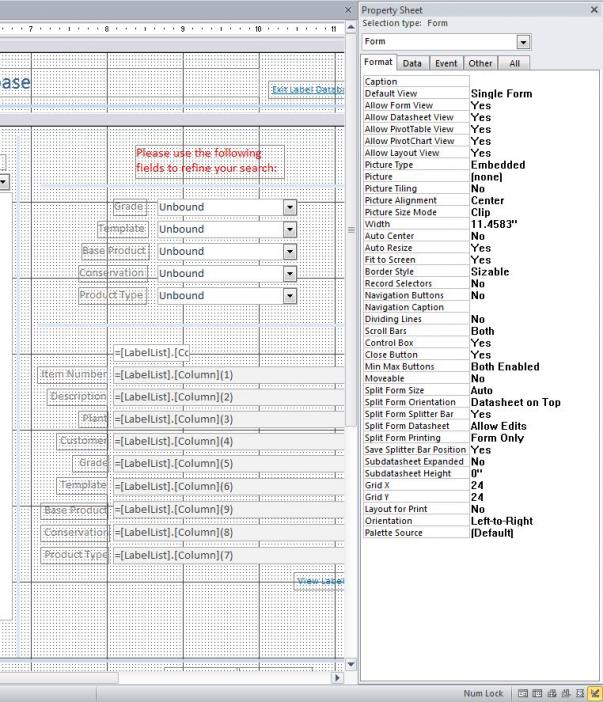Click the Caption property value field
Screen dimensions: 603x702
533,81
